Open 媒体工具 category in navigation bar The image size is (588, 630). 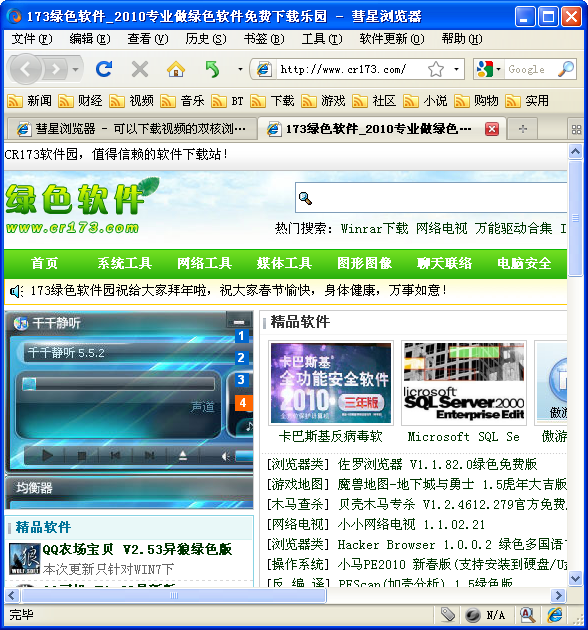click(284, 264)
